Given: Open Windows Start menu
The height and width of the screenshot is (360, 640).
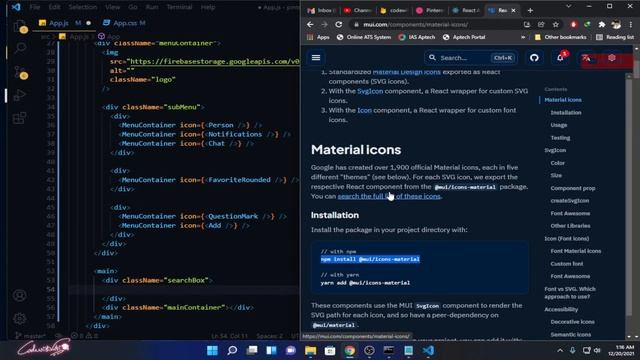Looking at the screenshot, I should coord(212,351).
